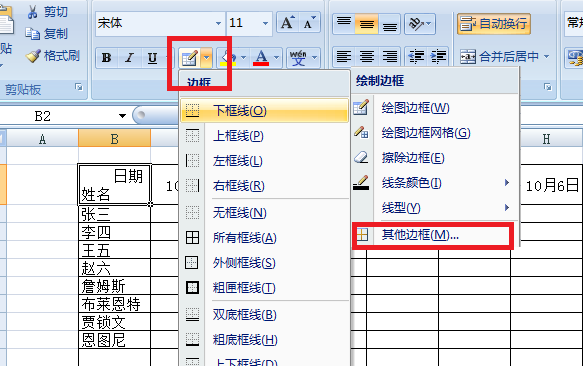
Task: Choose 无框线(N) no border
Action: click(x=264, y=213)
